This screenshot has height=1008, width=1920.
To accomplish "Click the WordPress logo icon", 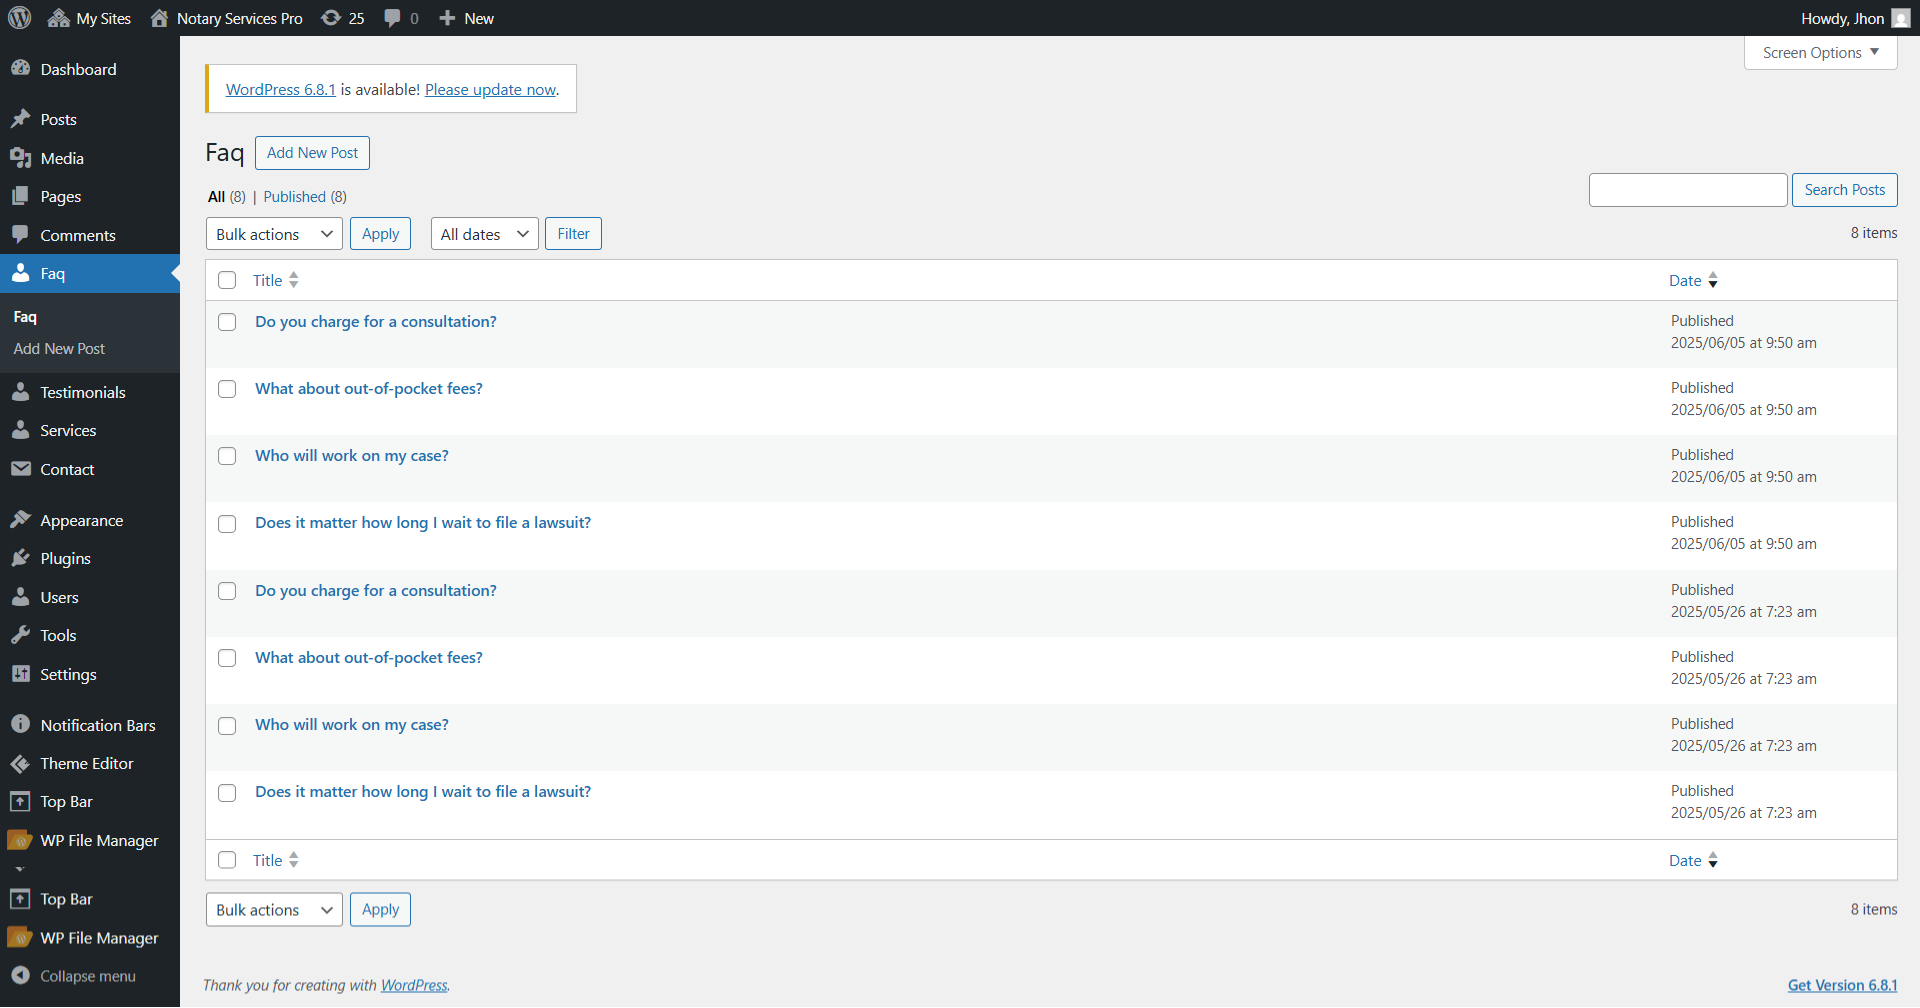I will [20, 18].
